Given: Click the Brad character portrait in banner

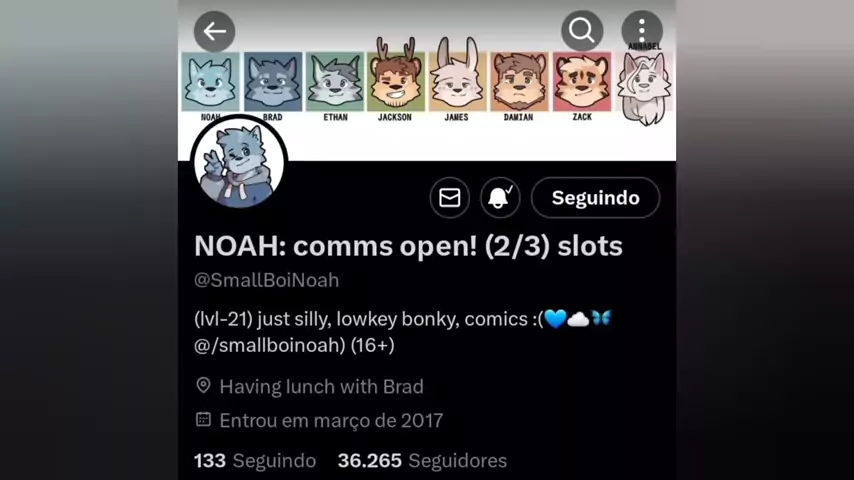Looking at the screenshot, I should 273,82.
